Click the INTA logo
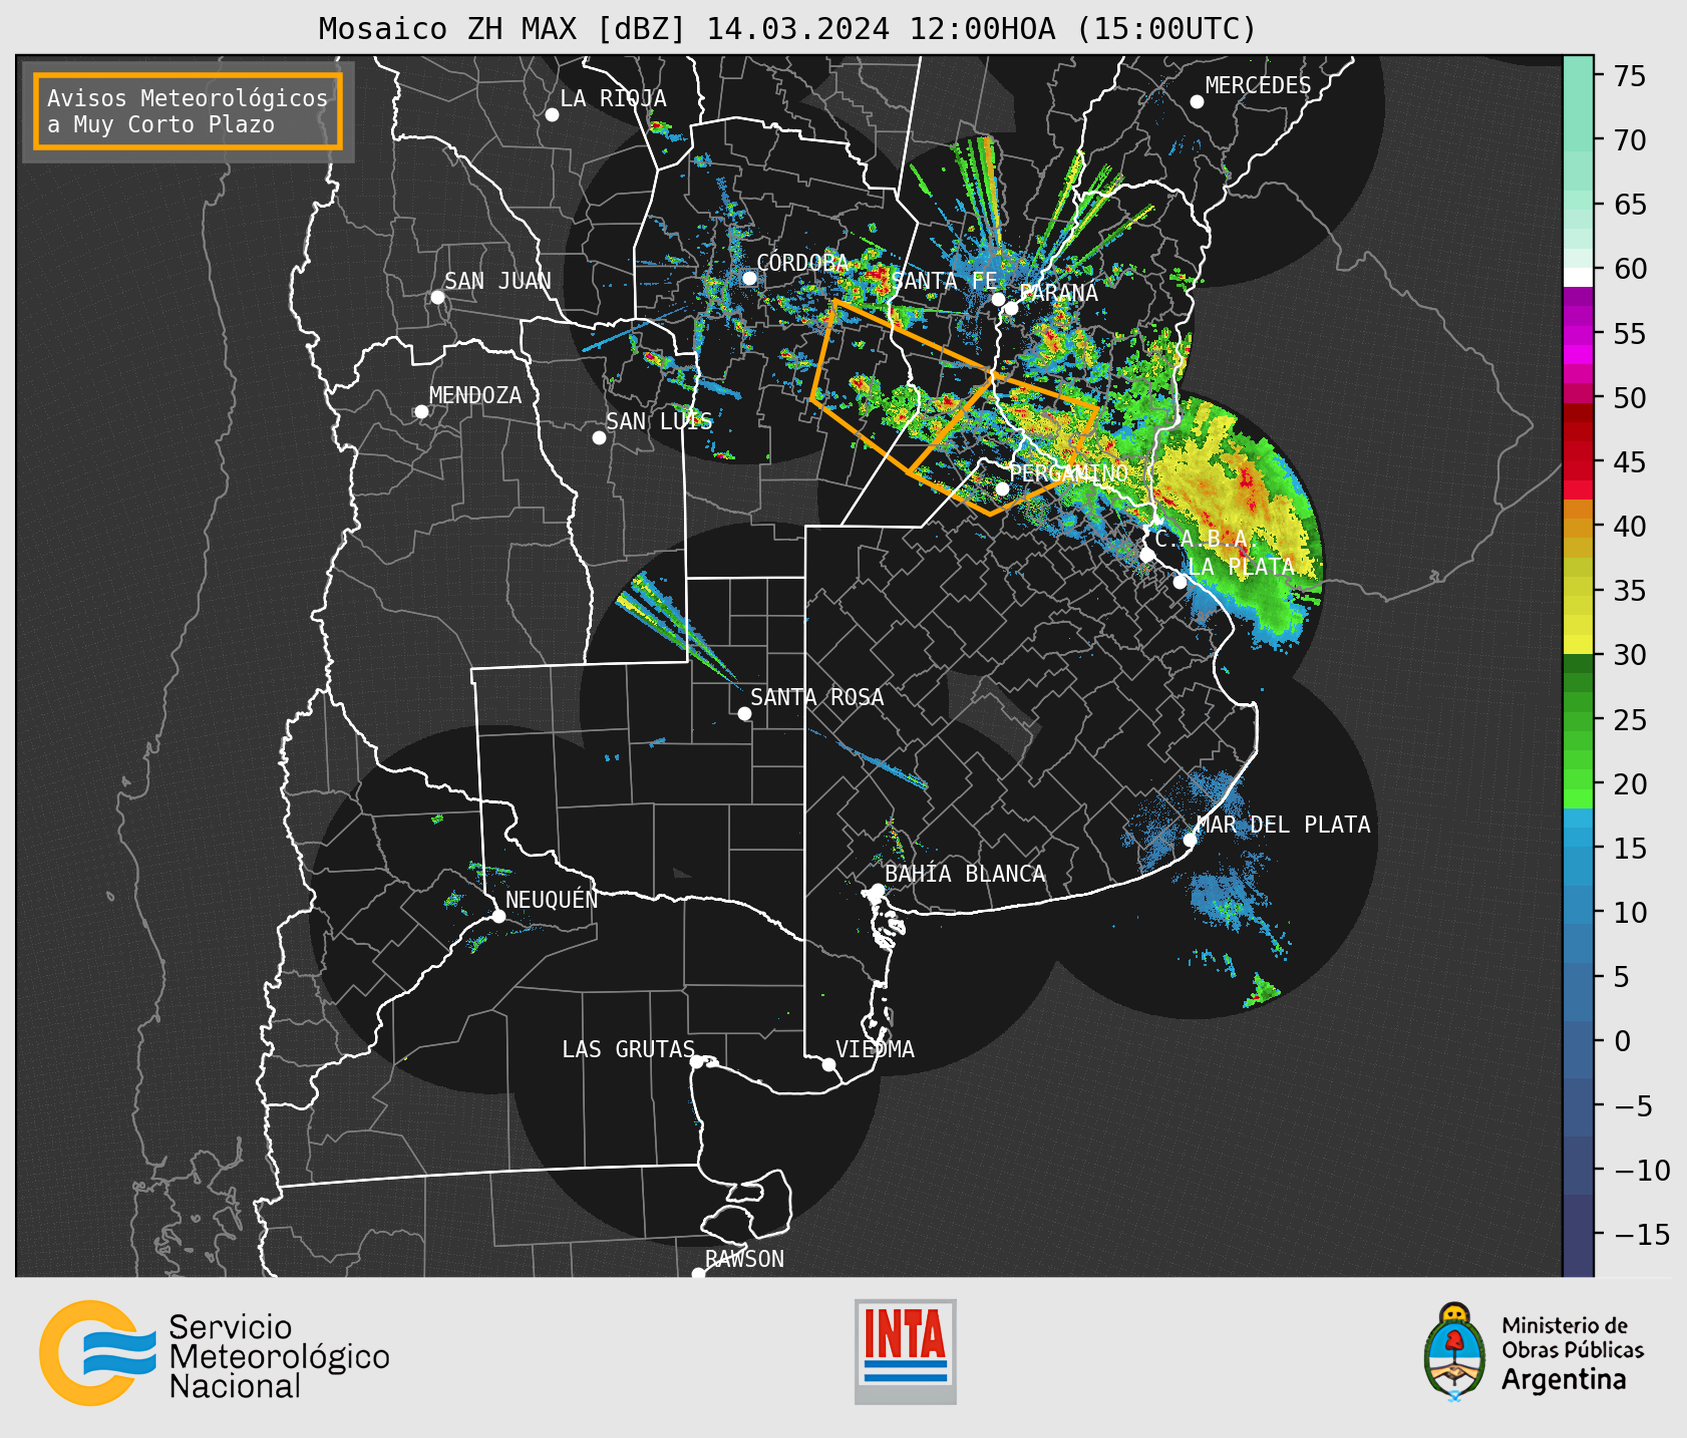Image resolution: width=1687 pixels, height=1438 pixels. click(x=905, y=1351)
